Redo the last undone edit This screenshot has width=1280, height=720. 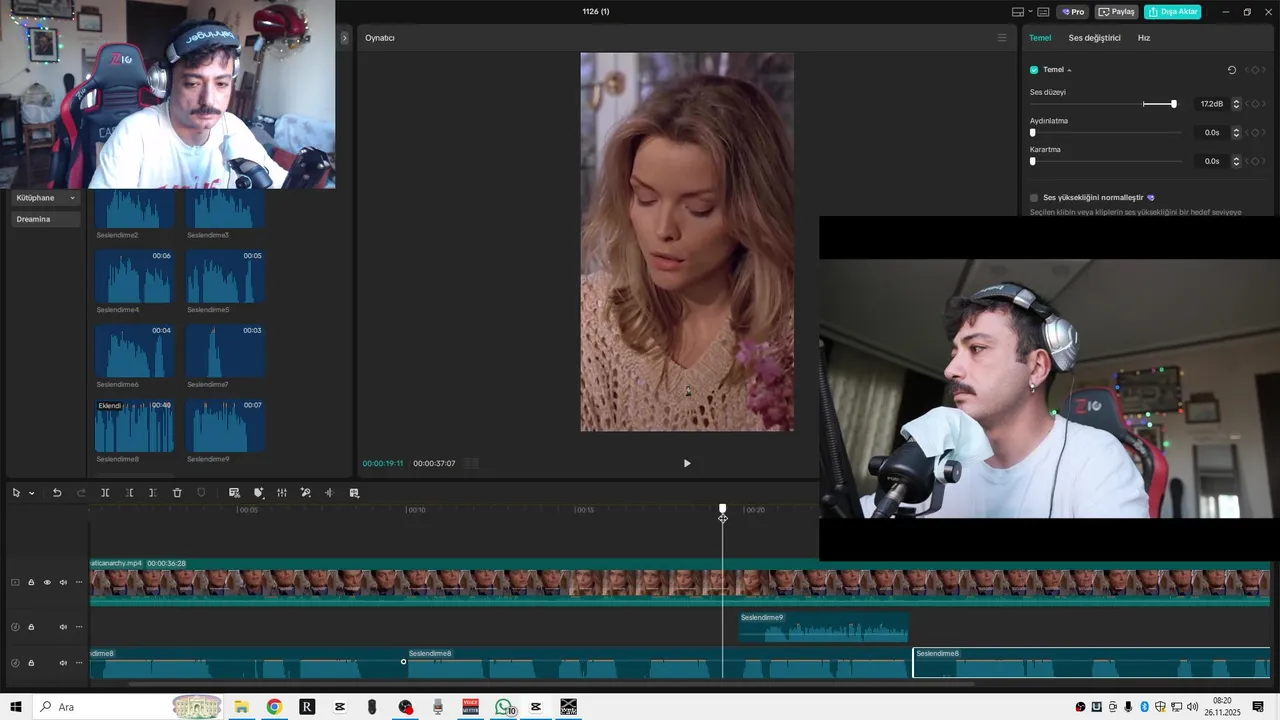tap(82, 493)
